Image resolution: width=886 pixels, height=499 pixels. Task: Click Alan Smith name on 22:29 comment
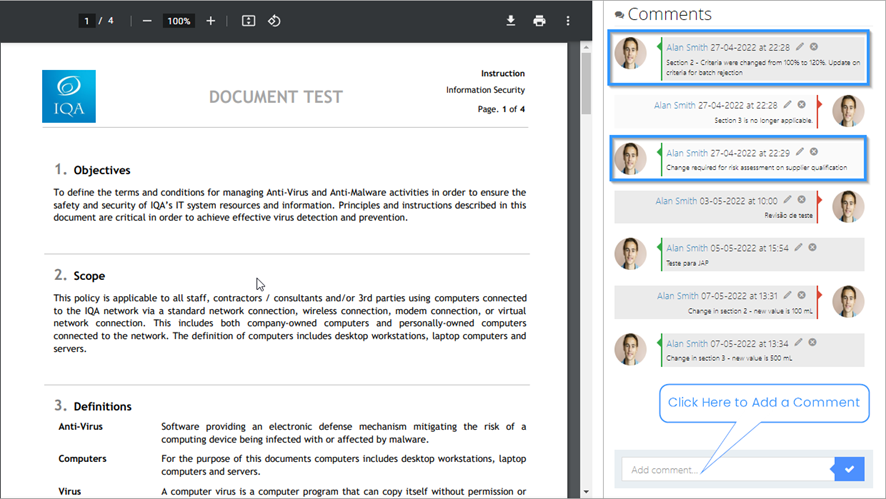pyautogui.click(x=687, y=153)
